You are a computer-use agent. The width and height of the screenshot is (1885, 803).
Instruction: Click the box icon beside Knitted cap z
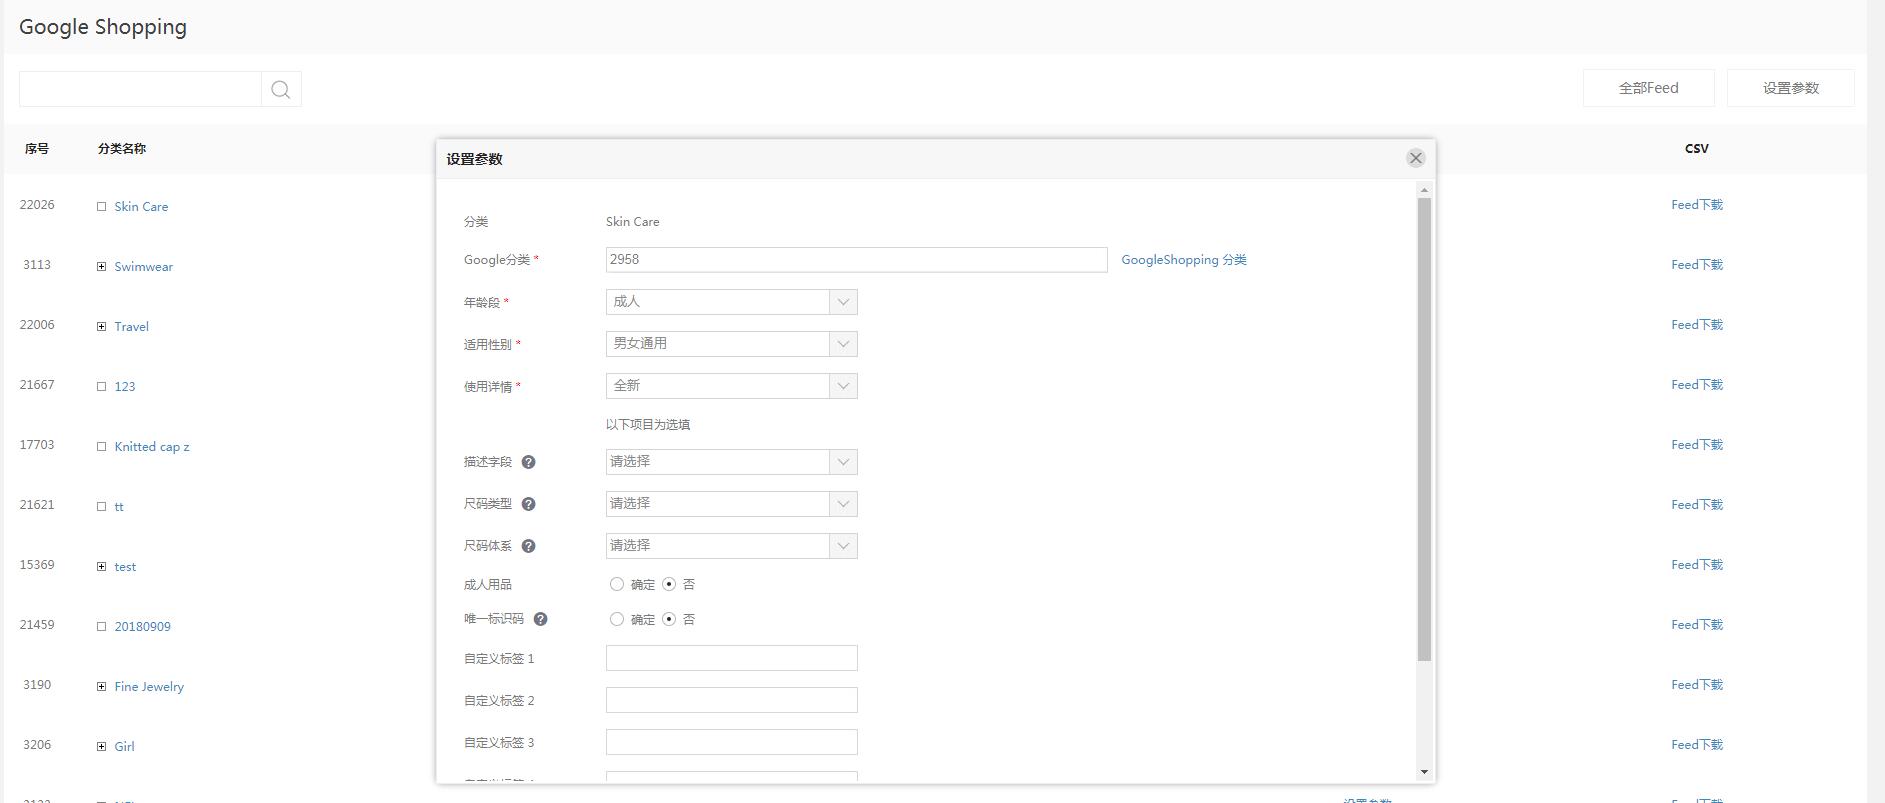101,446
